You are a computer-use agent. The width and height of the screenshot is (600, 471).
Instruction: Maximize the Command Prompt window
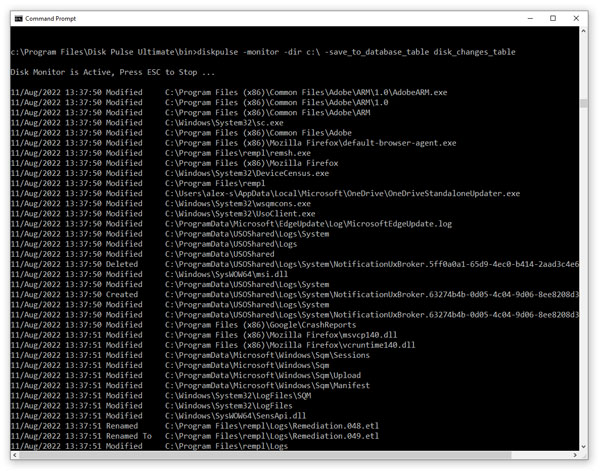(x=553, y=18)
